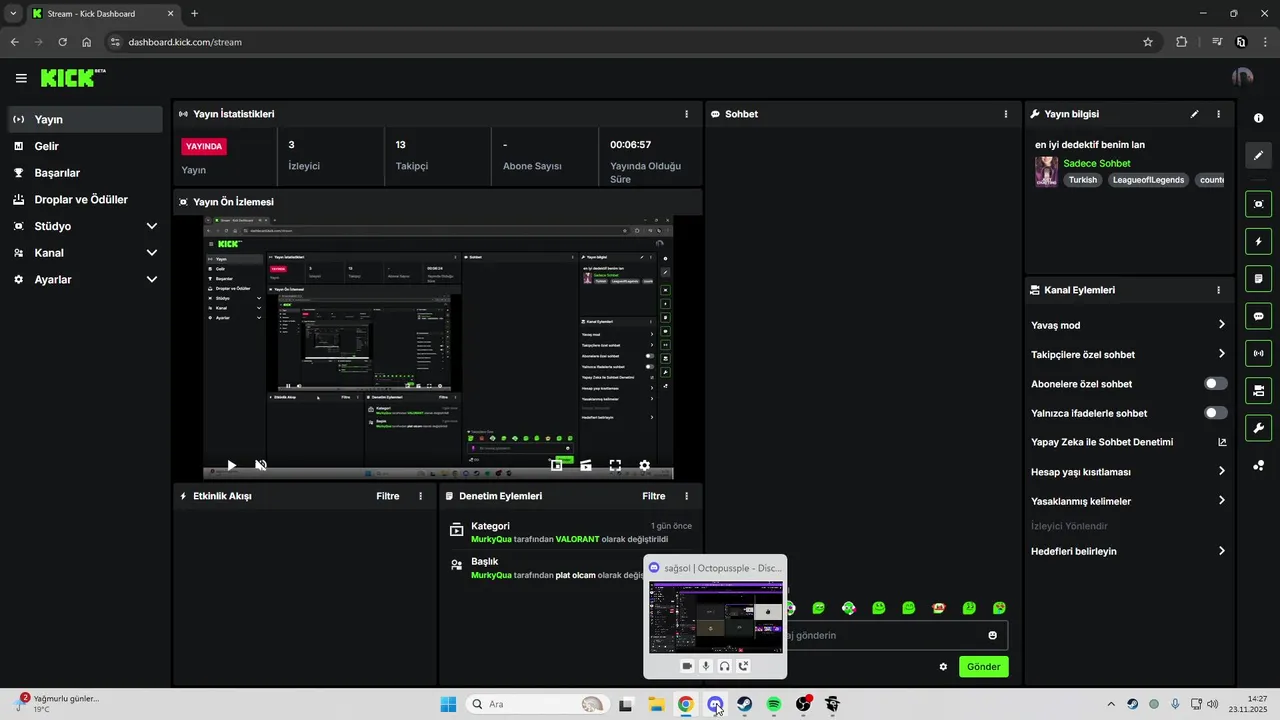Go to Droplar ve Ödüller in sidebar
1280x720 pixels.
point(84,200)
